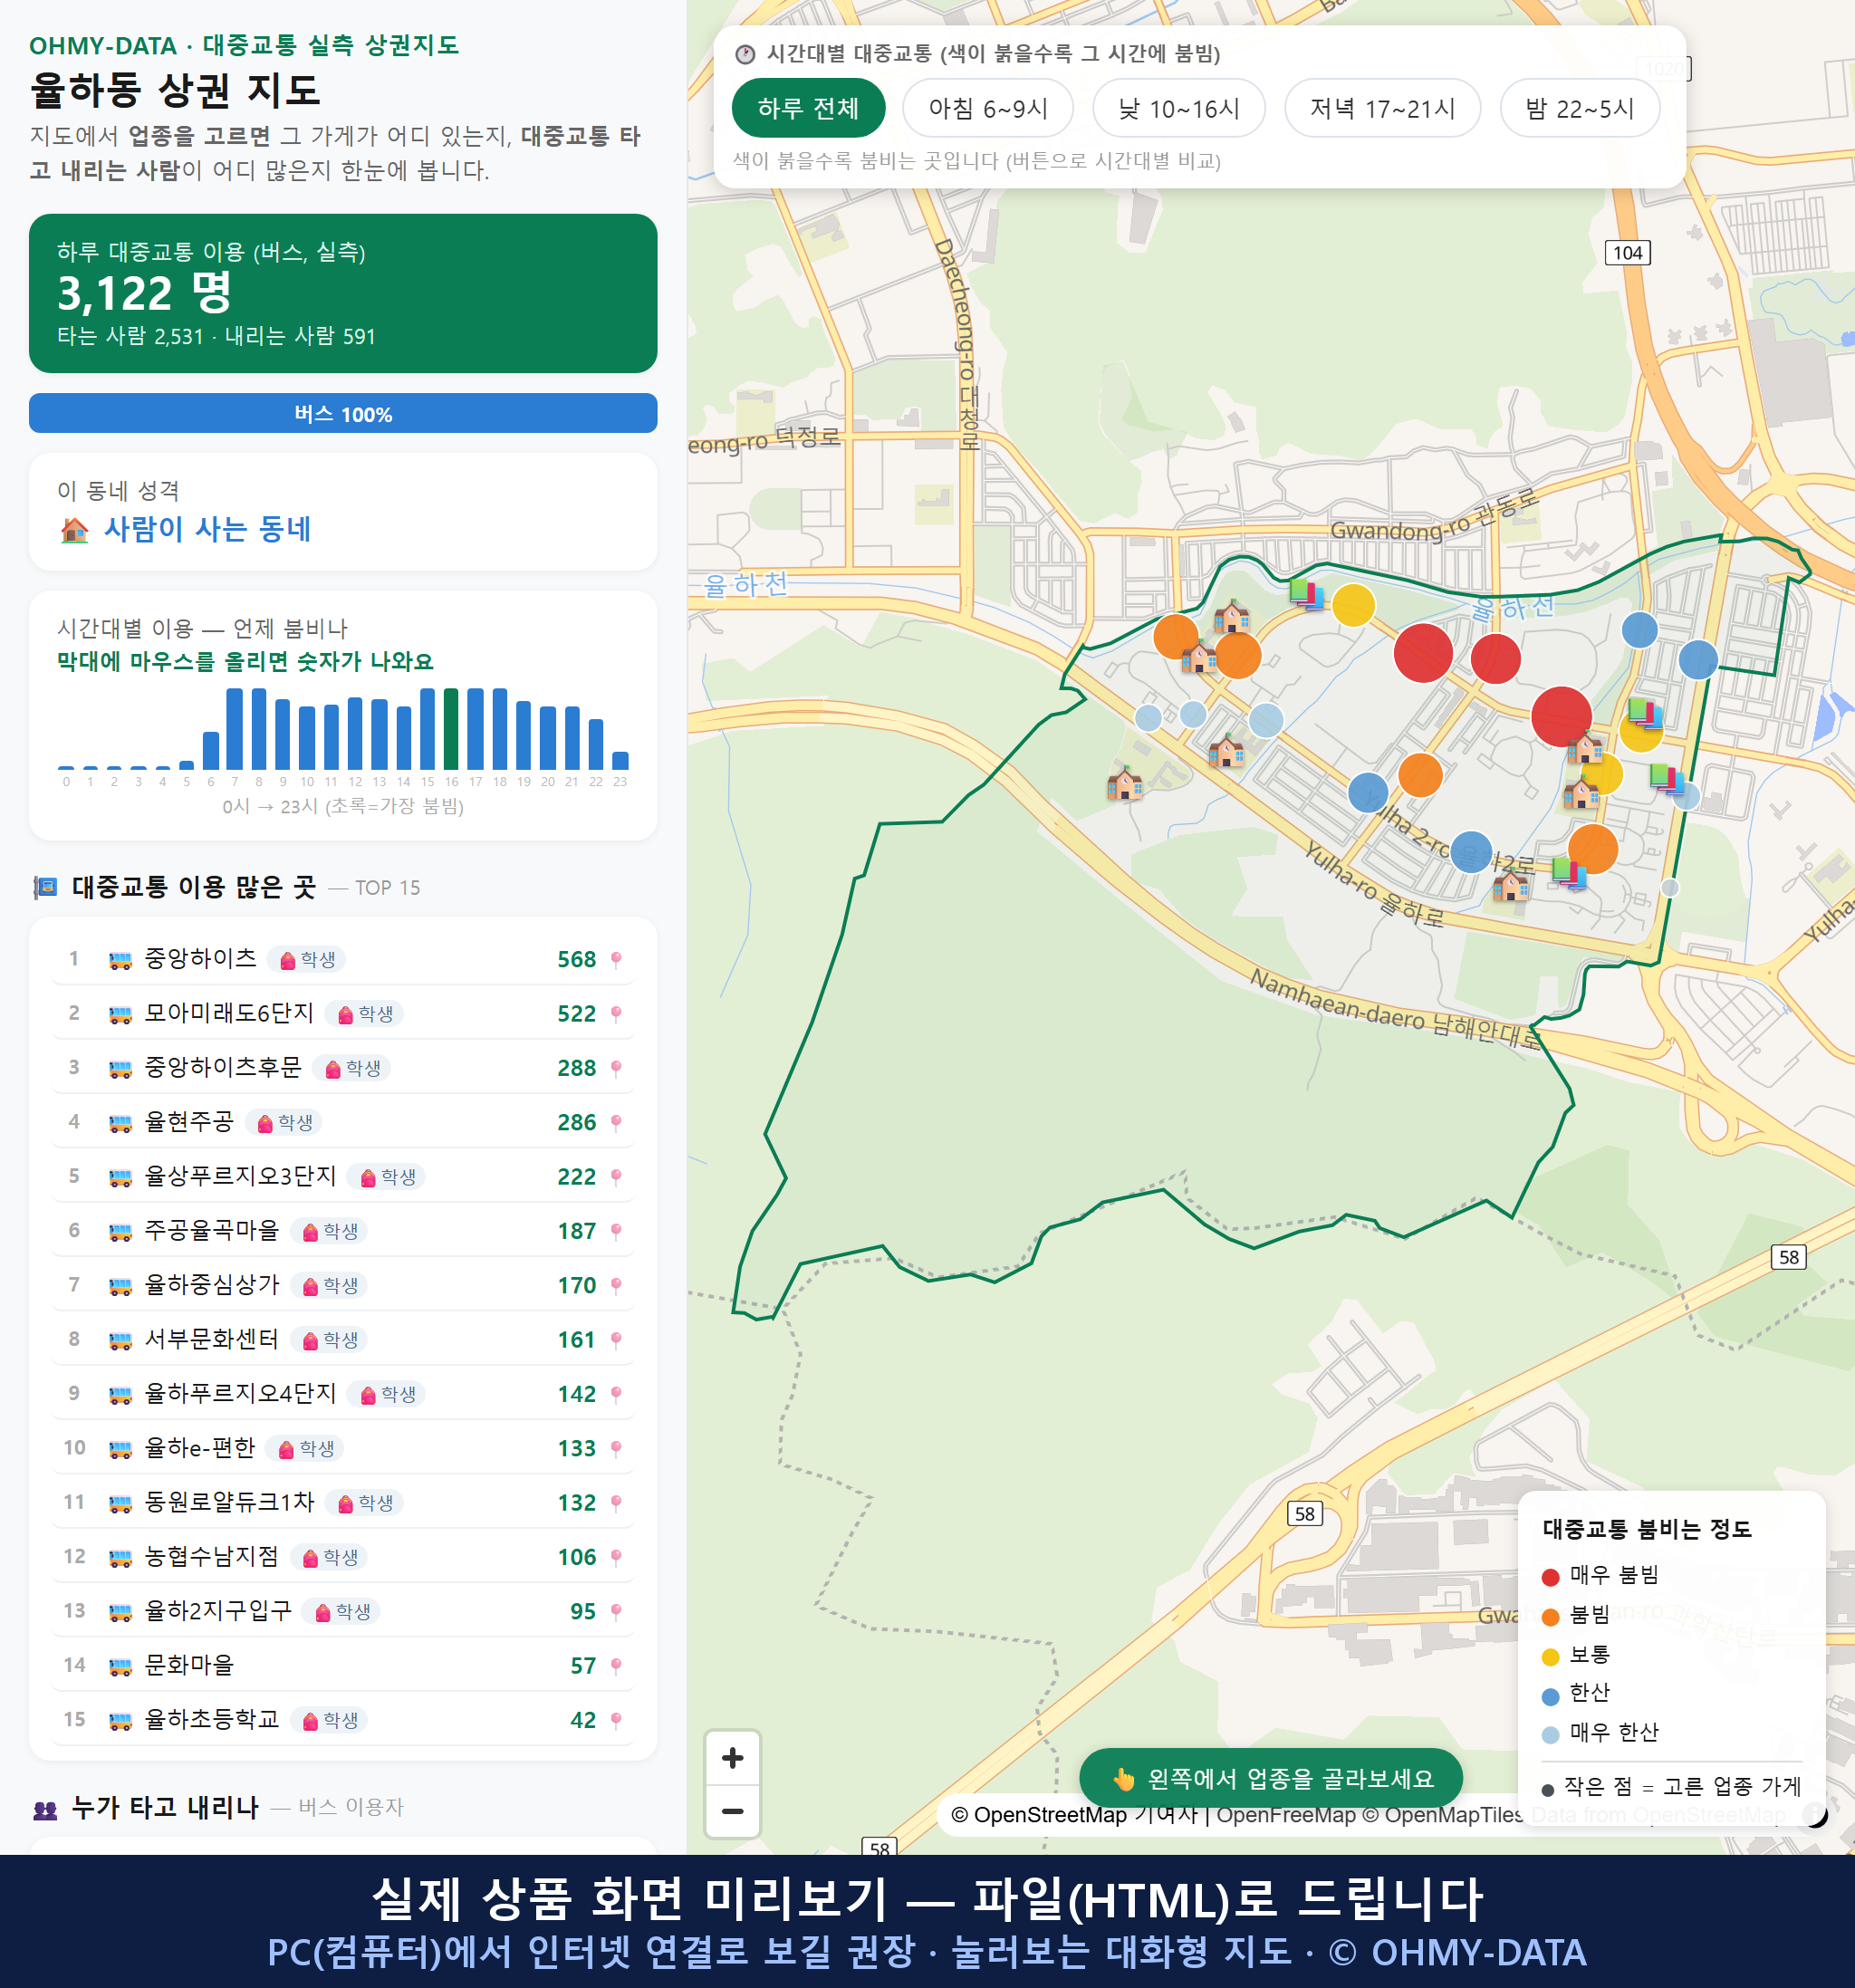The height and width of the screenshot is (1988, 1855).
Task: Click the yellow 보통 legend swatch
Action: [x=1550, y=1657]
